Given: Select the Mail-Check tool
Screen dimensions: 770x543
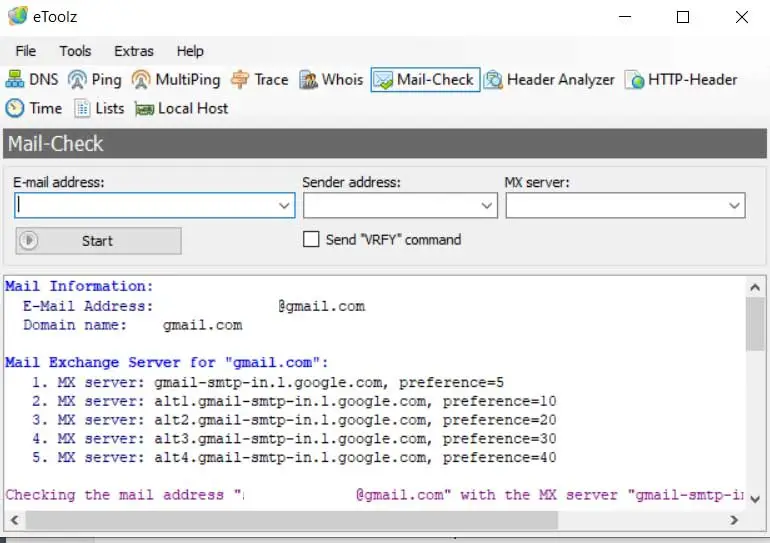Looking at the screenshot, I should coord(425,80).
